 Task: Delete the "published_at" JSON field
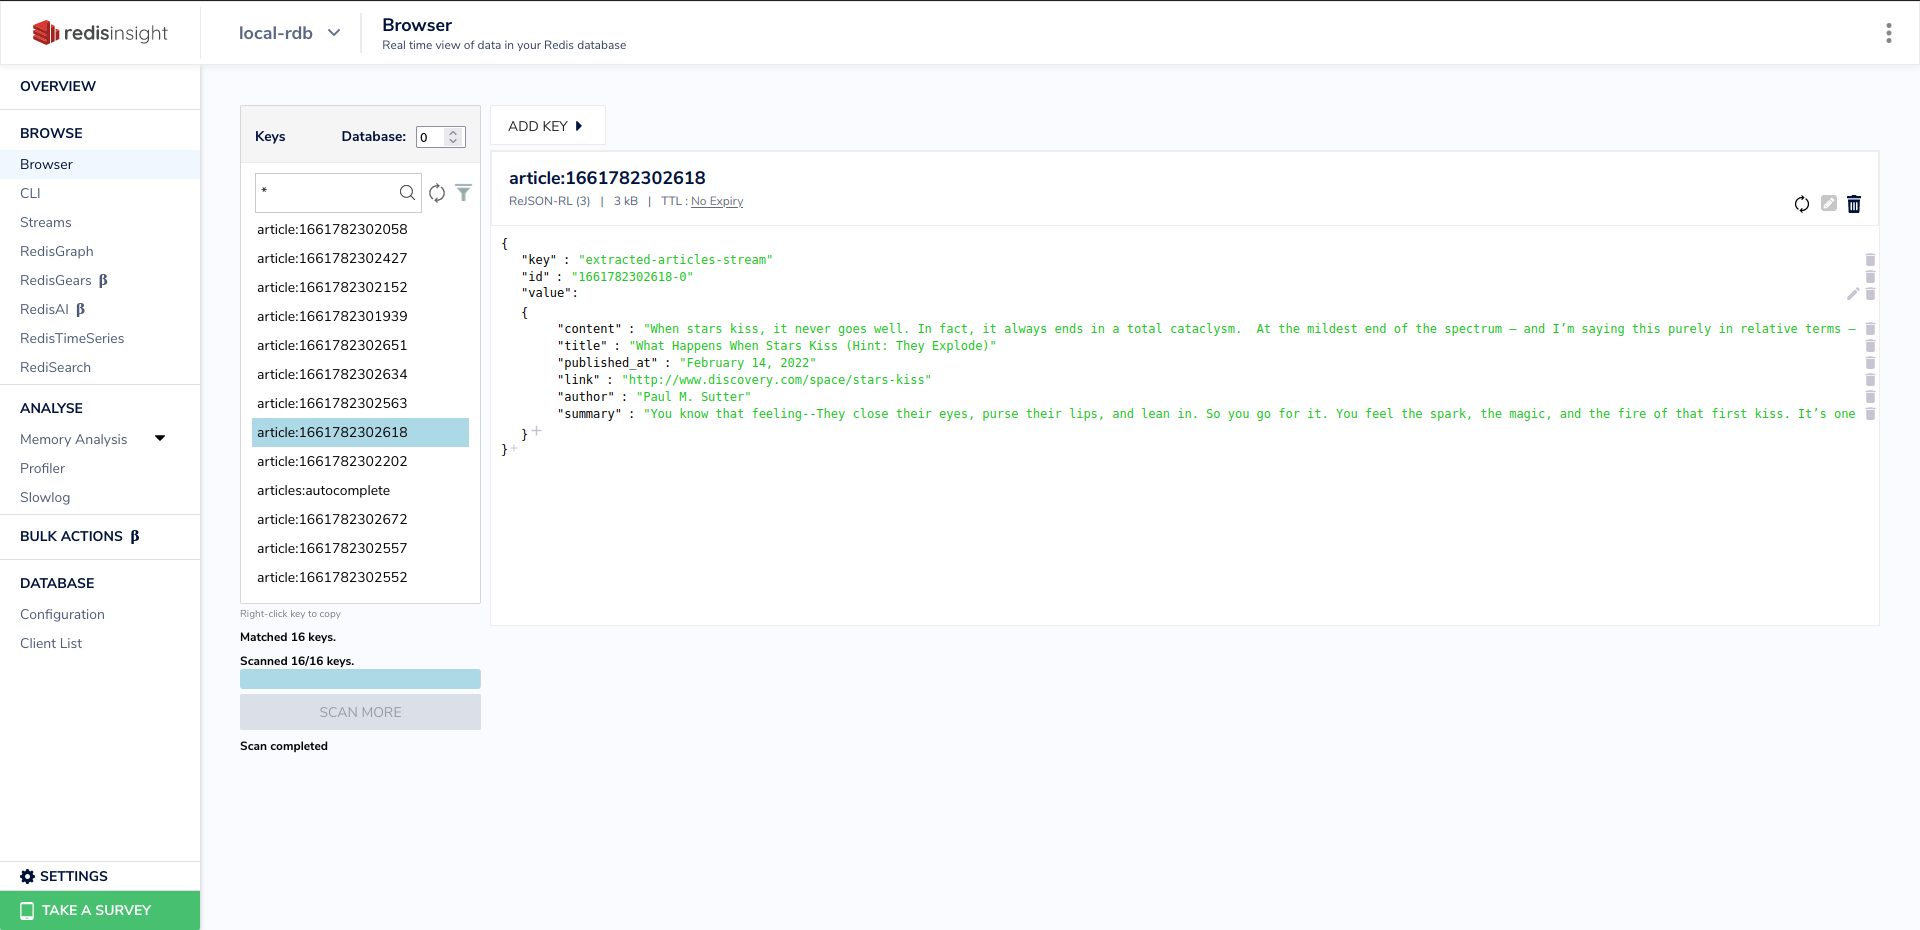1870,363
